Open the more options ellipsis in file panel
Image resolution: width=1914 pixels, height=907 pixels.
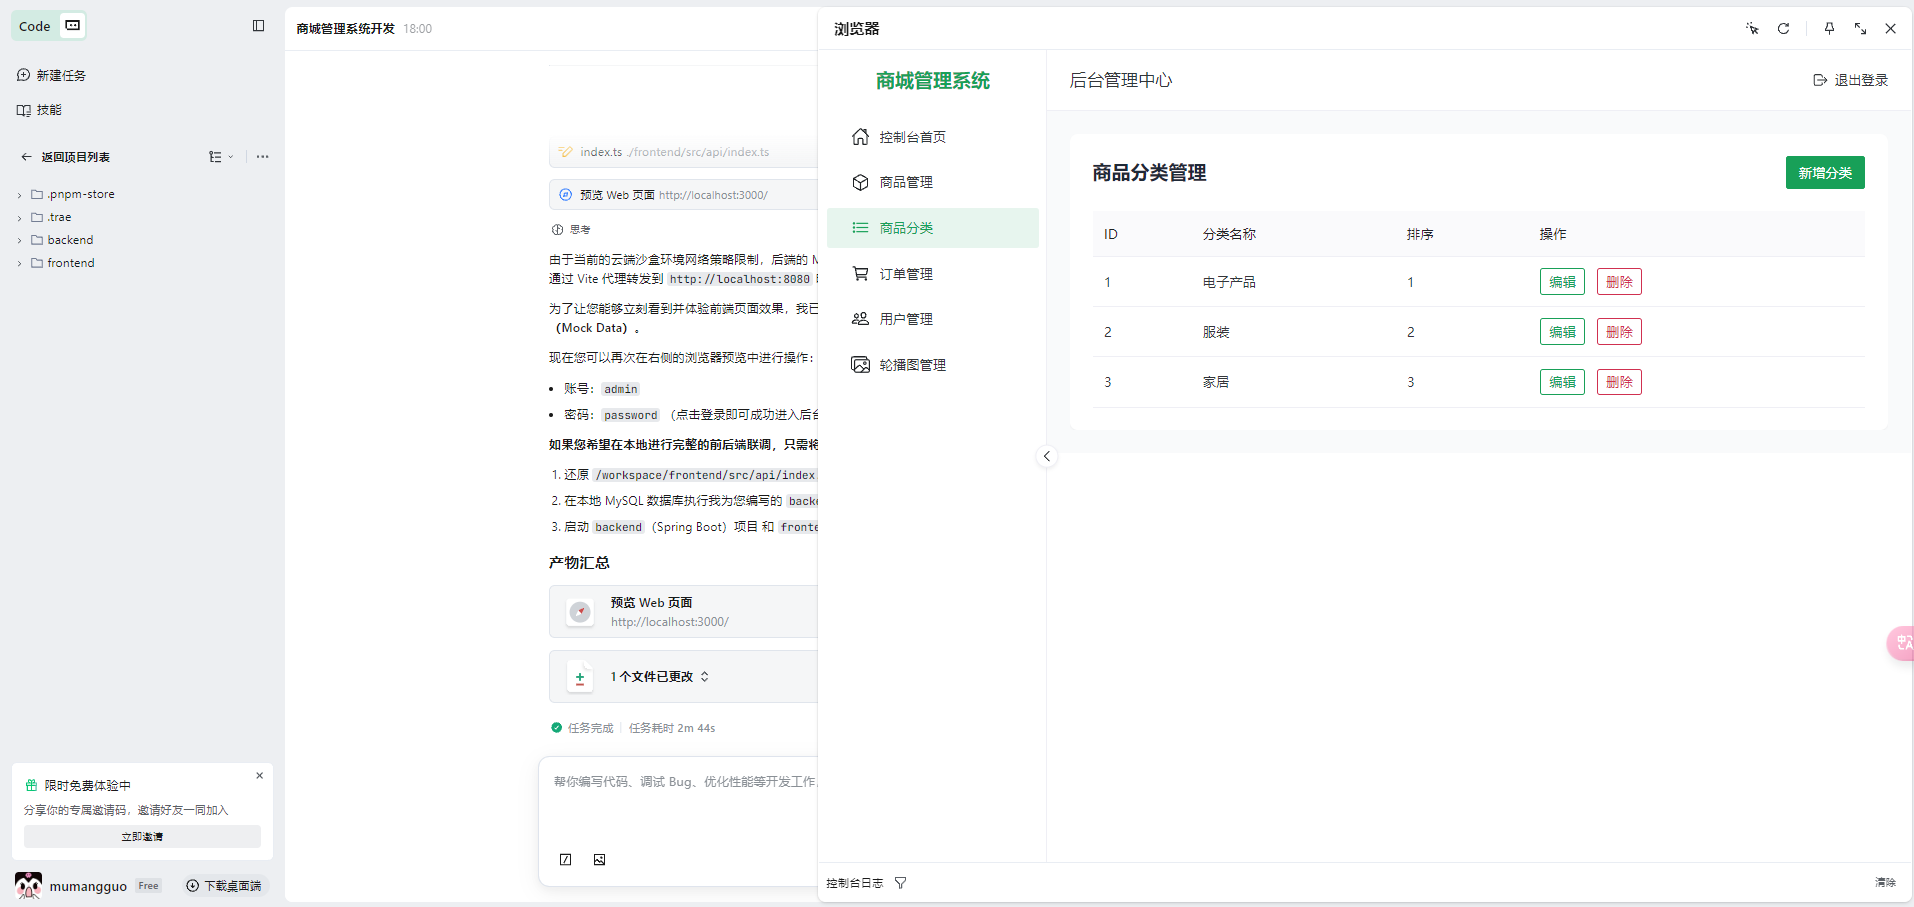coord(262,157)
